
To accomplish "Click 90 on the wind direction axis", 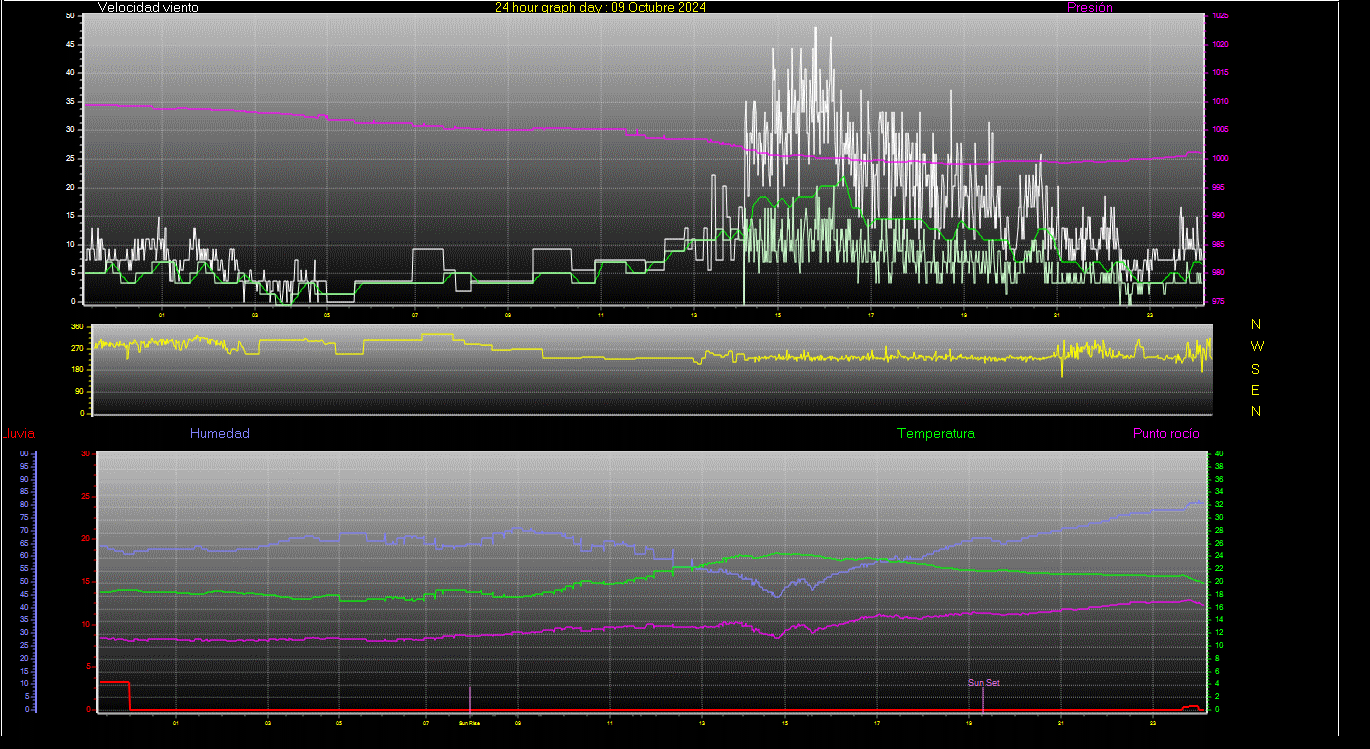I will point(79,392).
